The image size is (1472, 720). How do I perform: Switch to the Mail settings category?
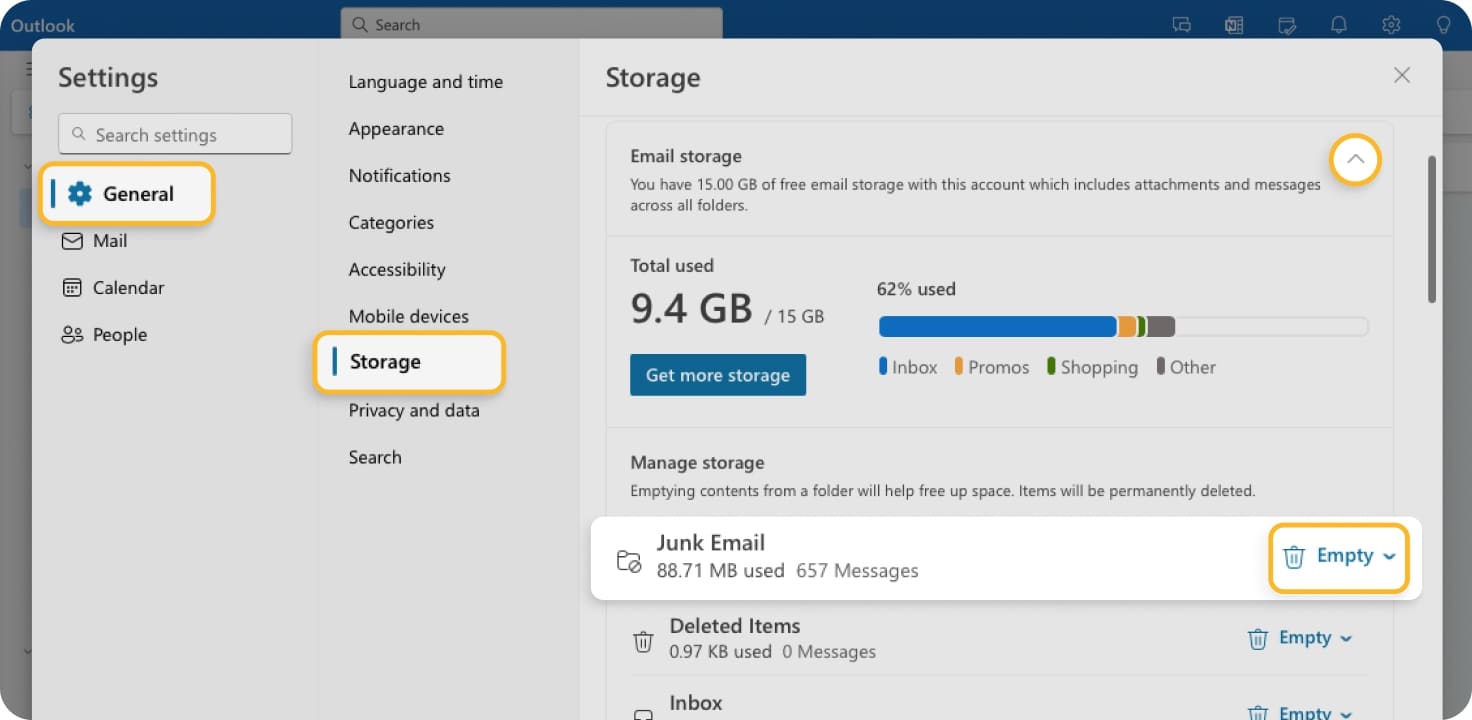coord(110,240)
